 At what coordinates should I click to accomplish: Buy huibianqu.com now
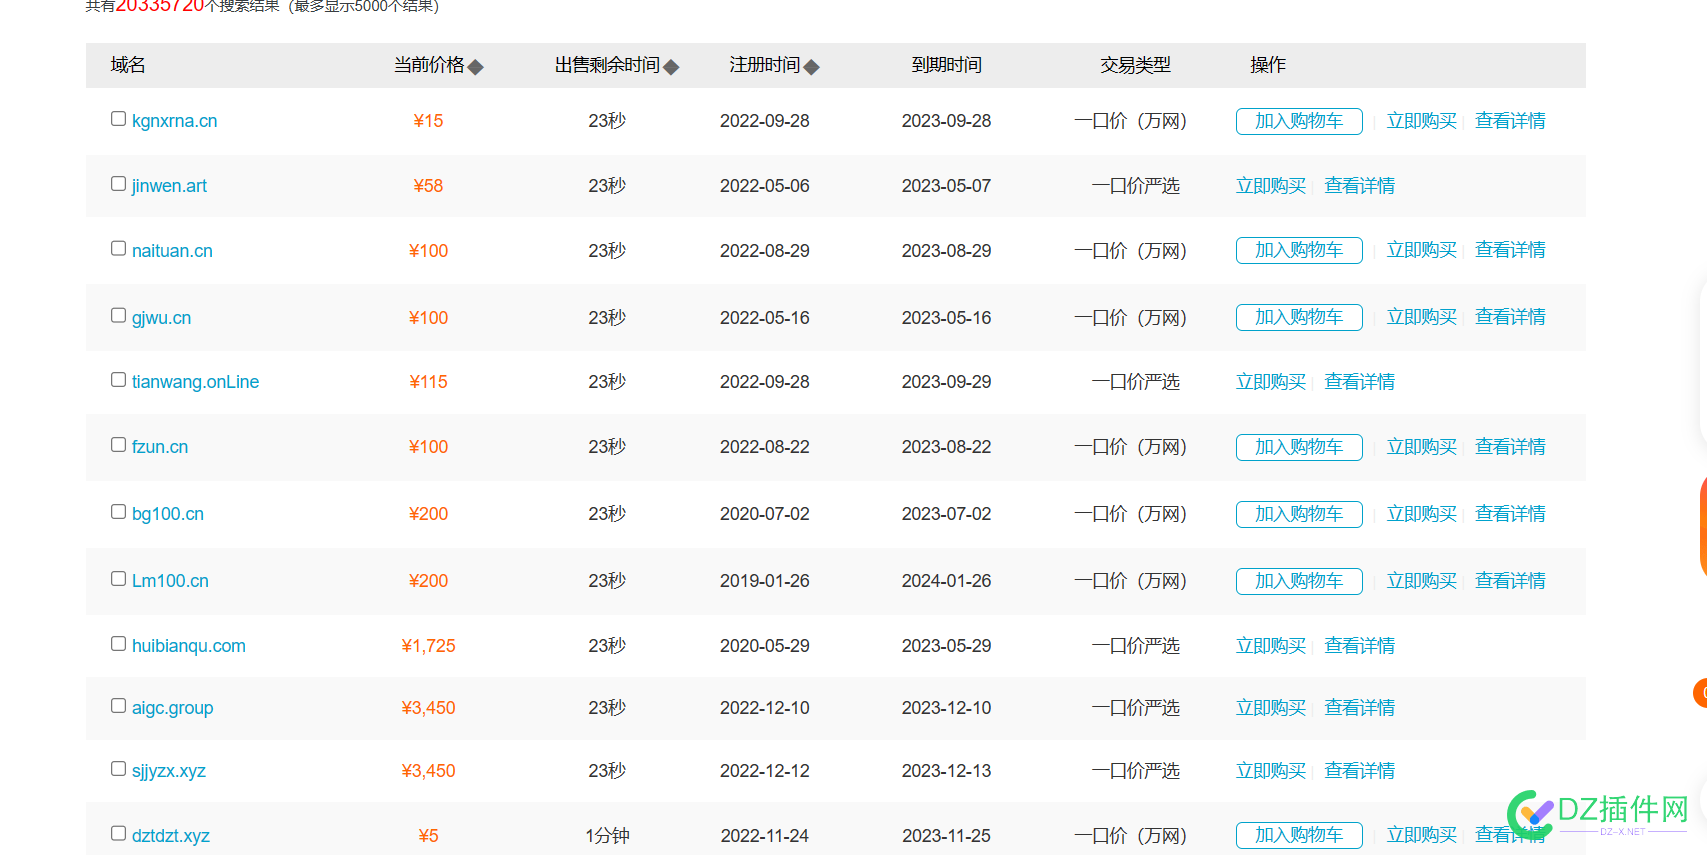coord(1271,646)
